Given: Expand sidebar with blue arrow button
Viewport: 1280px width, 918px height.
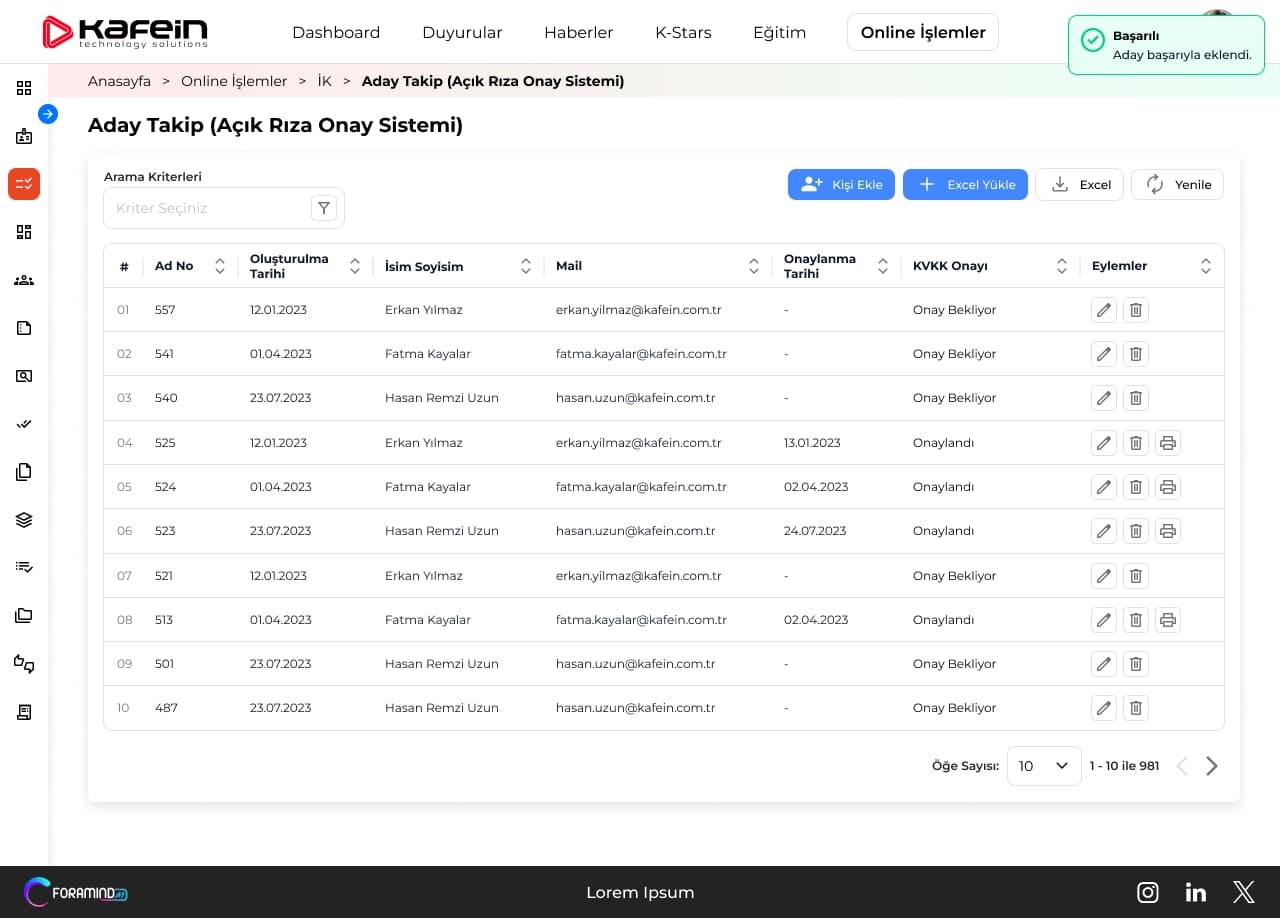Looking at the screenshot, I should [x=48, y=114].
